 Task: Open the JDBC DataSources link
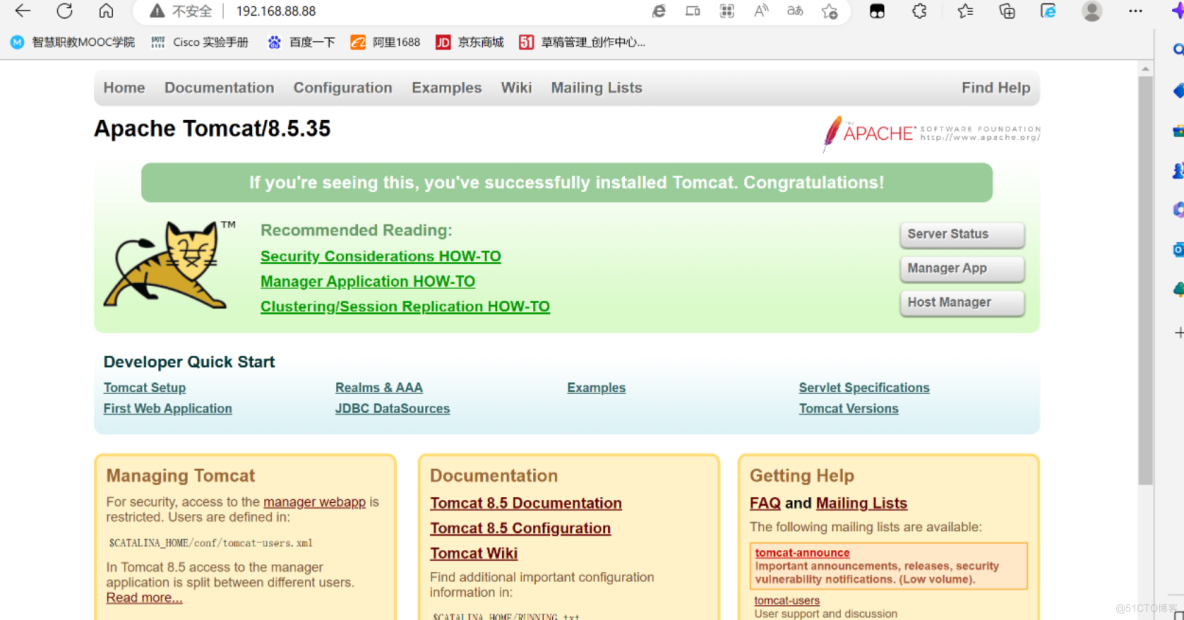pyautogui.click(x=393, y=409)
